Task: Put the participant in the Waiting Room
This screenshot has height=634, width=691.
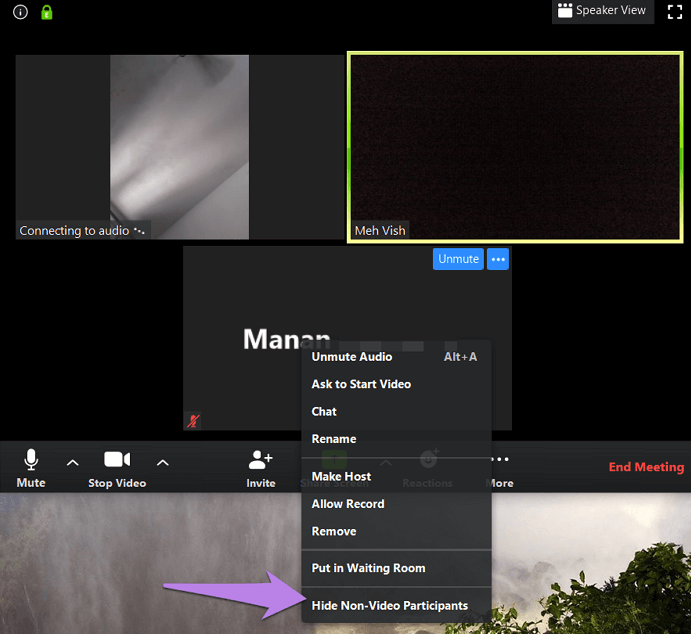Action: 396,568
